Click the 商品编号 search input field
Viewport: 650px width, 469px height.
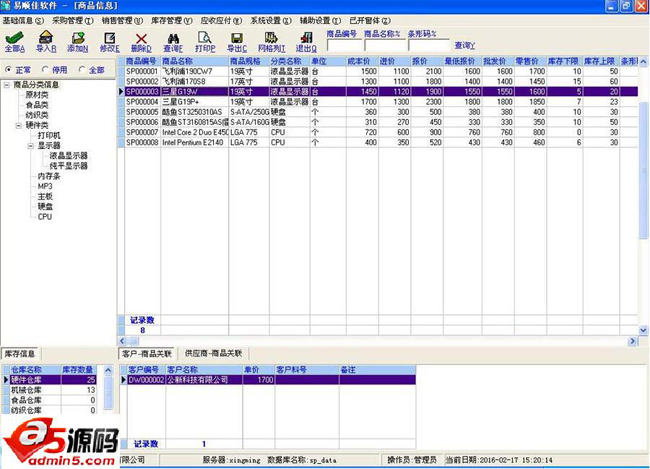344,45
